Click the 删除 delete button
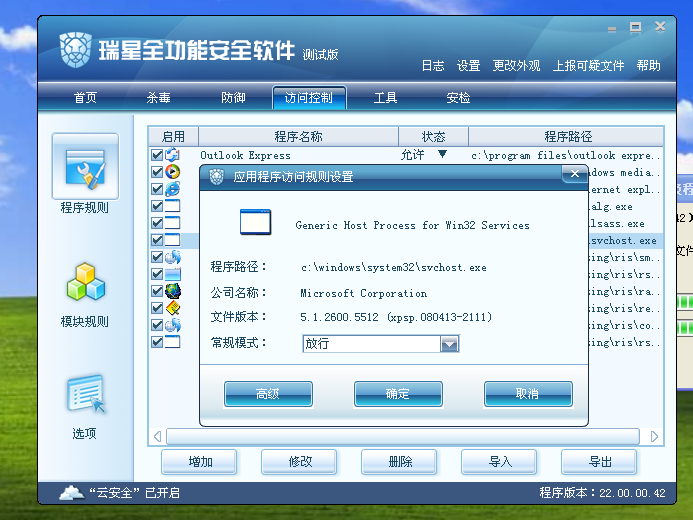Image resolution: width=693 pixels, height=520 pixels. click(x=399, y=462)
